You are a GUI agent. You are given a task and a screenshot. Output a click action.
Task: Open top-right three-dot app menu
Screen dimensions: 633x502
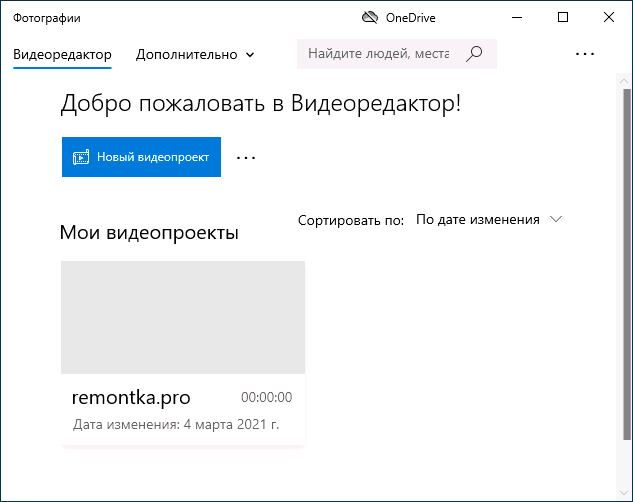(x=585, y=54)
